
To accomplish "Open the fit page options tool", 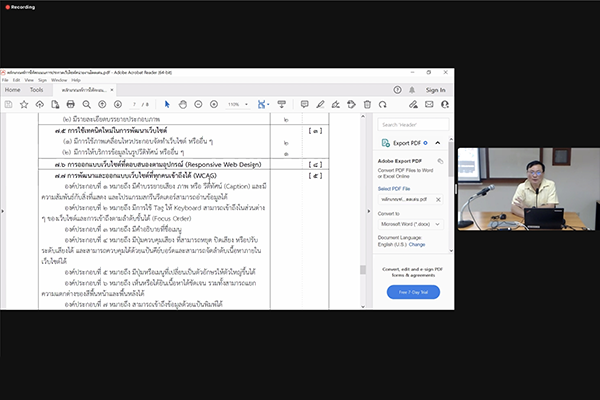I will 263,104.
